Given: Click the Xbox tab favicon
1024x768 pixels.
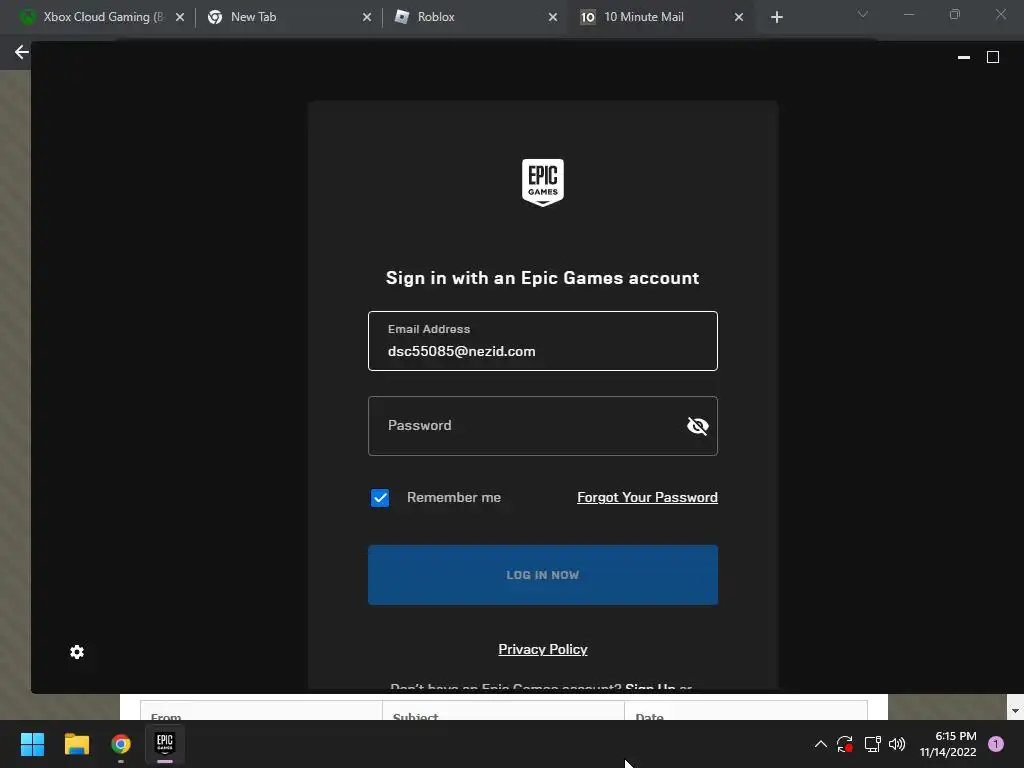Looking at the screenshot, I should click(27, 17).
